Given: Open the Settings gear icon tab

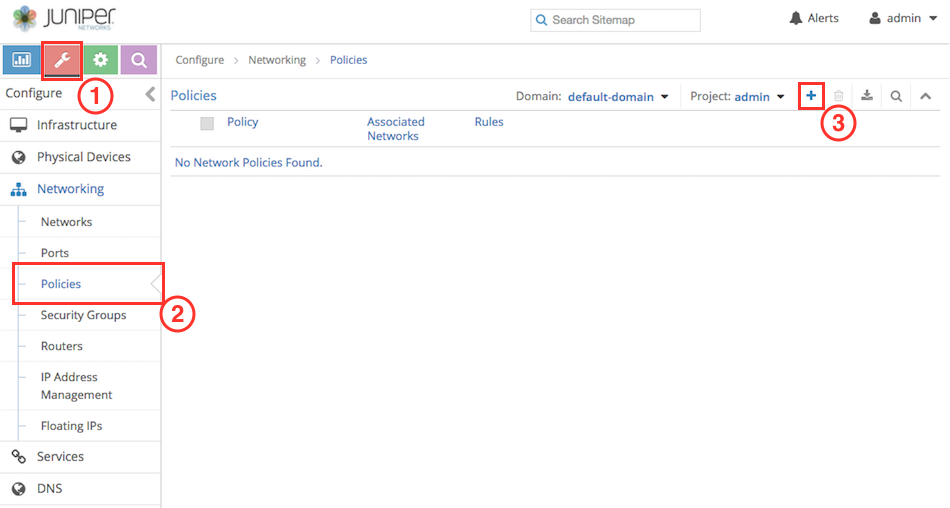Looking at the screenshot, I should pos(100,60).
